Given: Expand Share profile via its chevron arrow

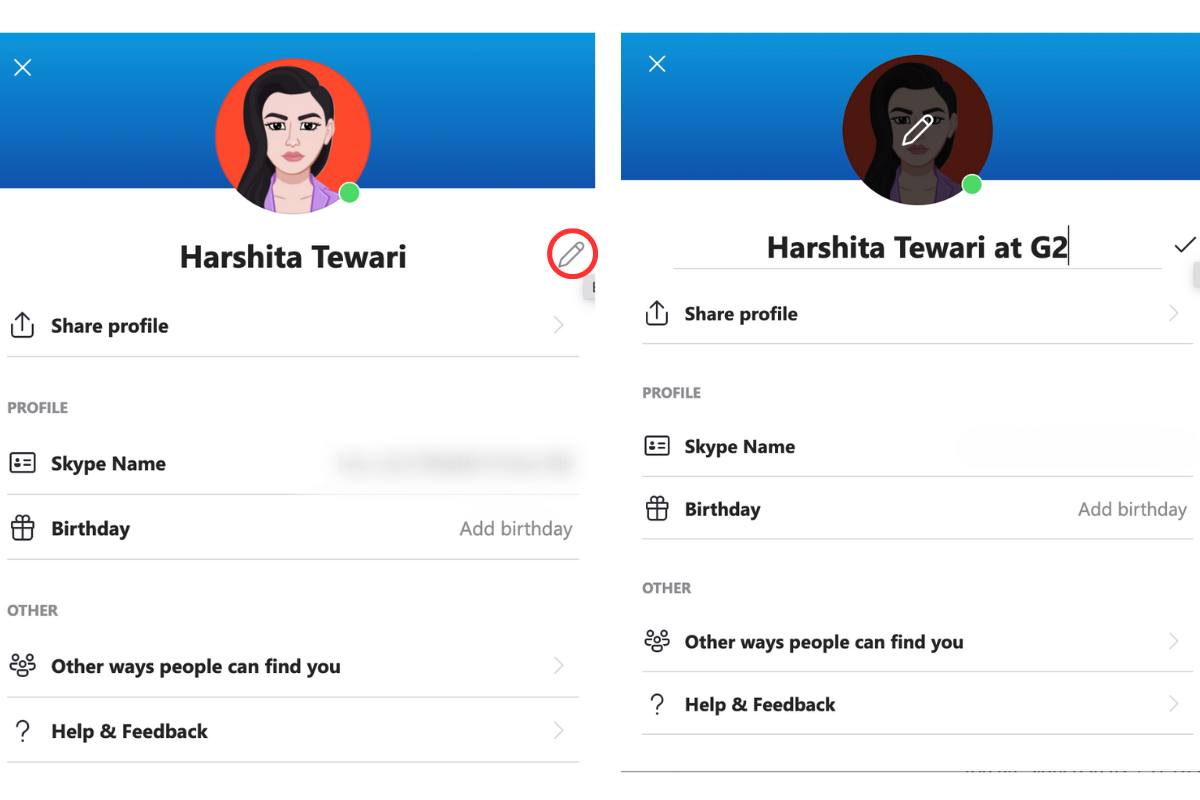Looking at the screenshot, I should point(559,324).
